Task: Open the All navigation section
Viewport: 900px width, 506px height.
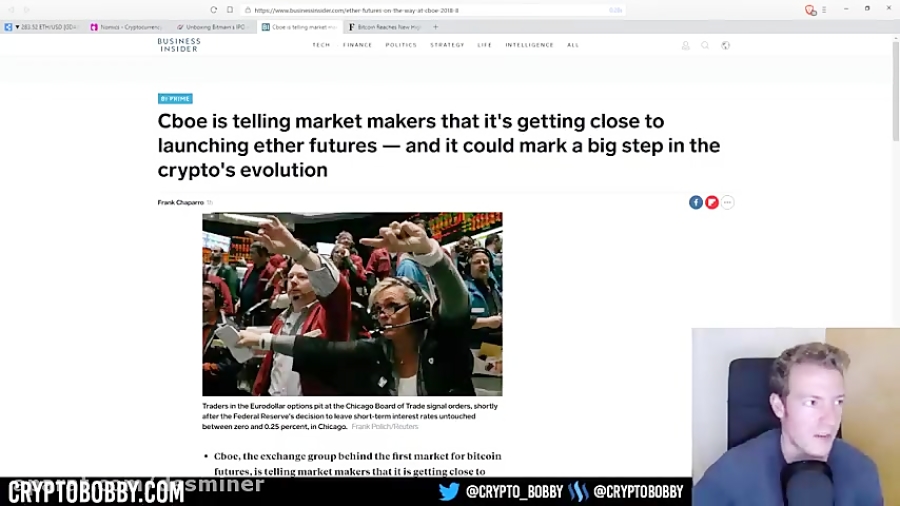Action: click(573, 45)
